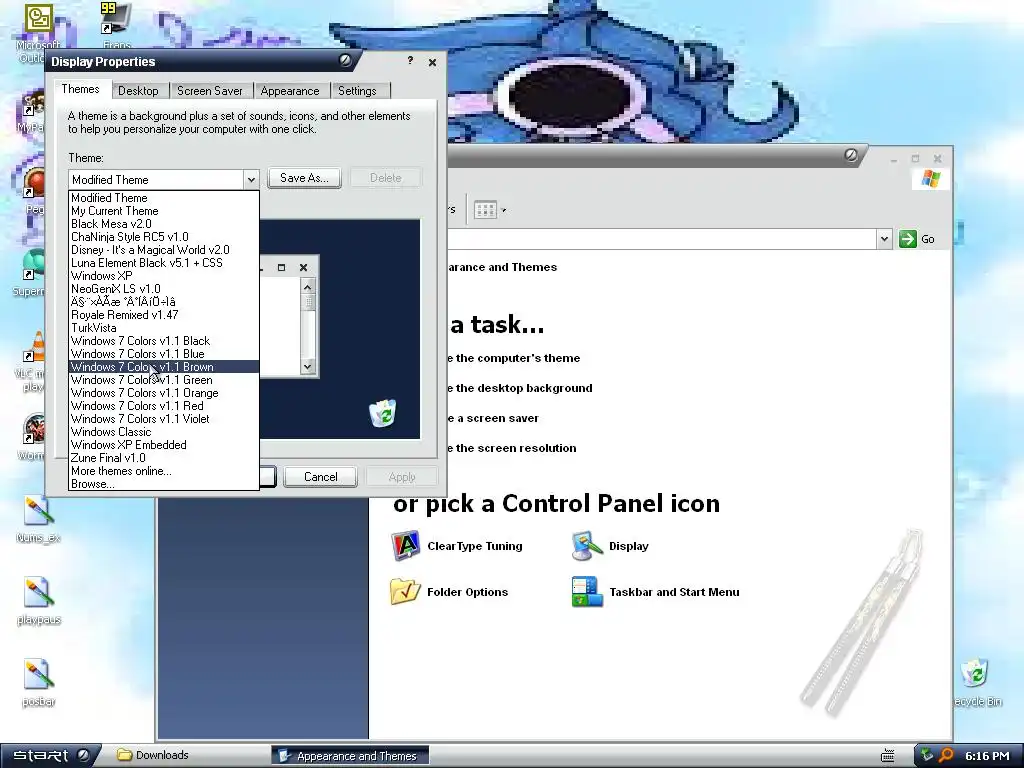The height and width of the screenshot is (768, 1024).
Task: Click the keyboard icon near system tray
Action: 888,756
